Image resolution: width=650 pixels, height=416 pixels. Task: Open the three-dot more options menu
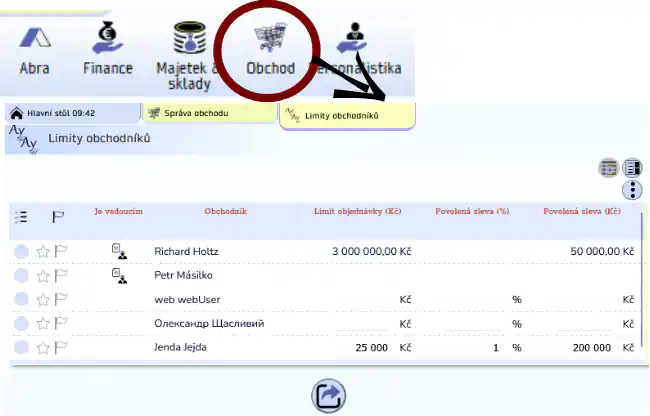(632, 190)
